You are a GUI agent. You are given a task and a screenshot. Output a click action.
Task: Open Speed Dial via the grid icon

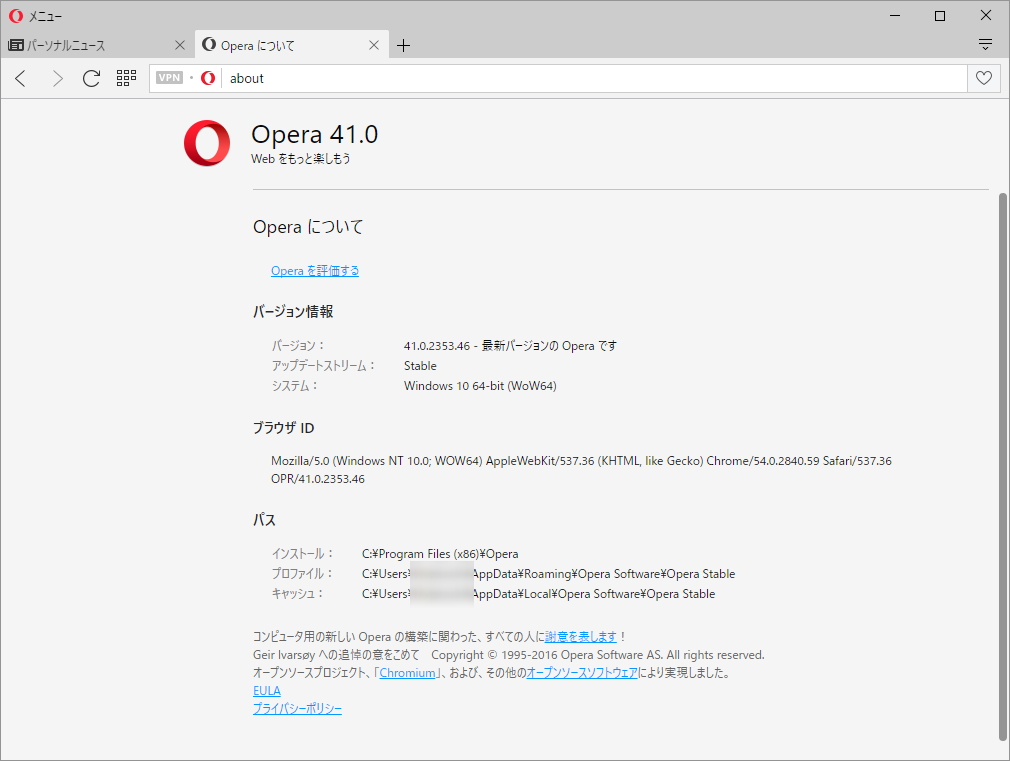(126, 78)
